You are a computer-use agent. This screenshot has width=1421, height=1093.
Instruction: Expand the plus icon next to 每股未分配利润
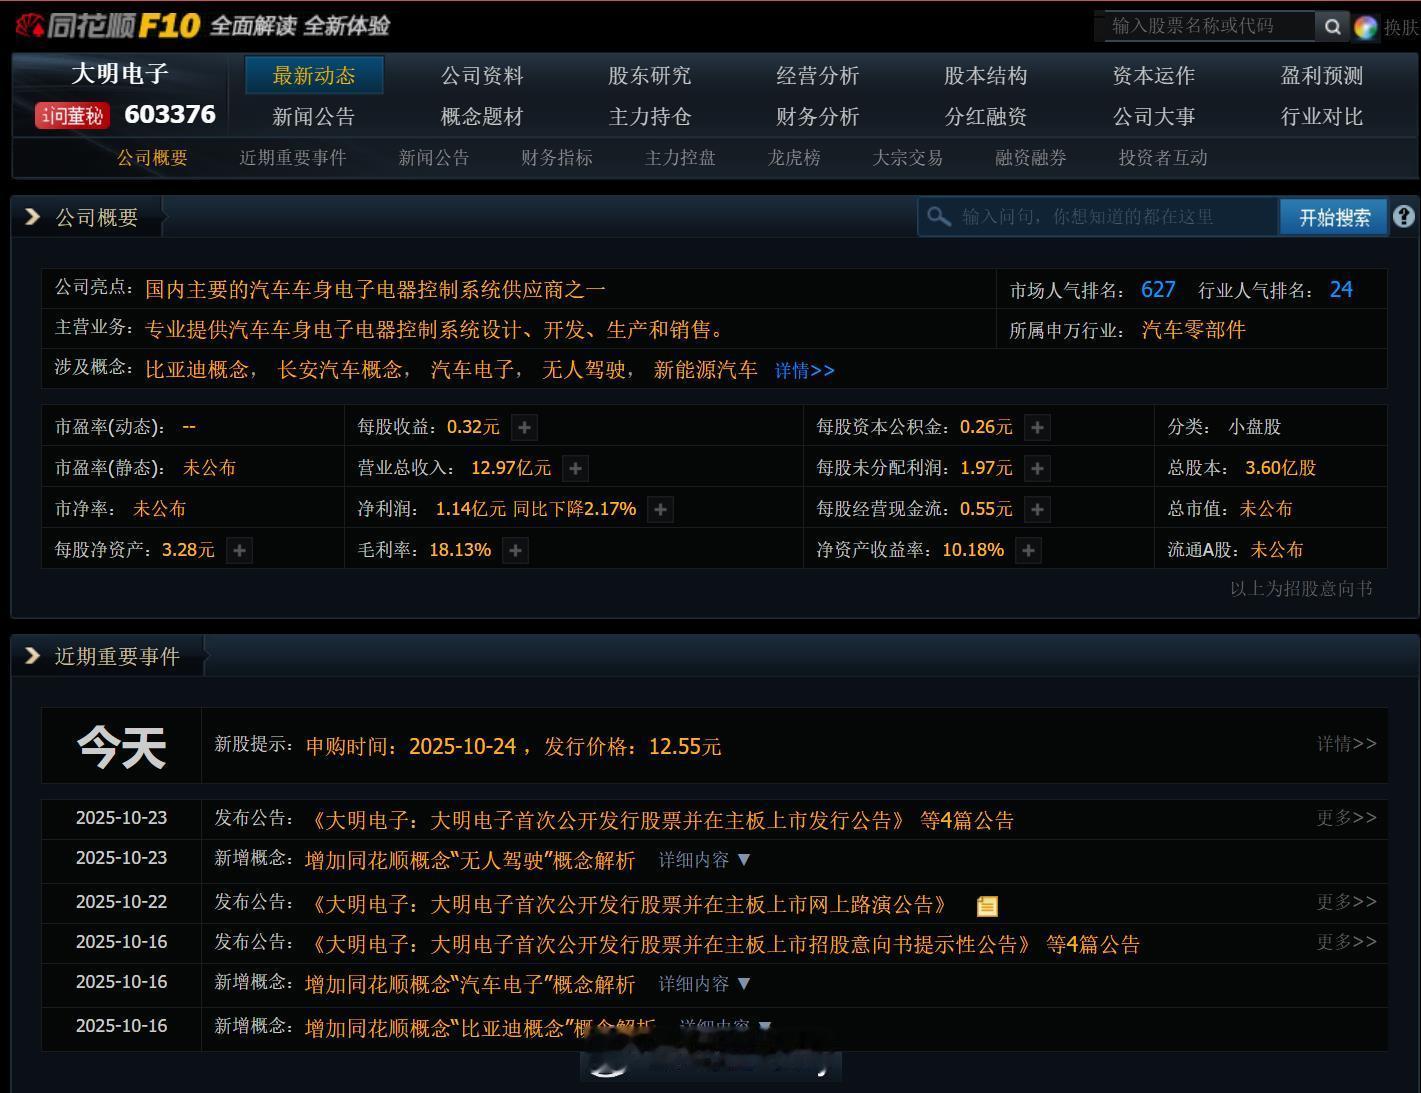1037,468
